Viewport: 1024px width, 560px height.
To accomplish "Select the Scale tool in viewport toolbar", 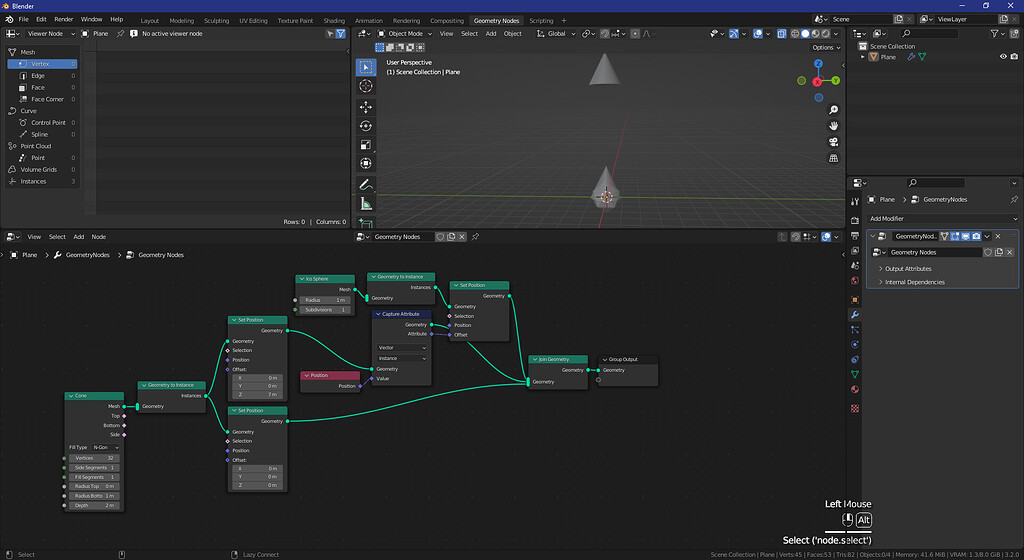I will [x=366, y=144].
